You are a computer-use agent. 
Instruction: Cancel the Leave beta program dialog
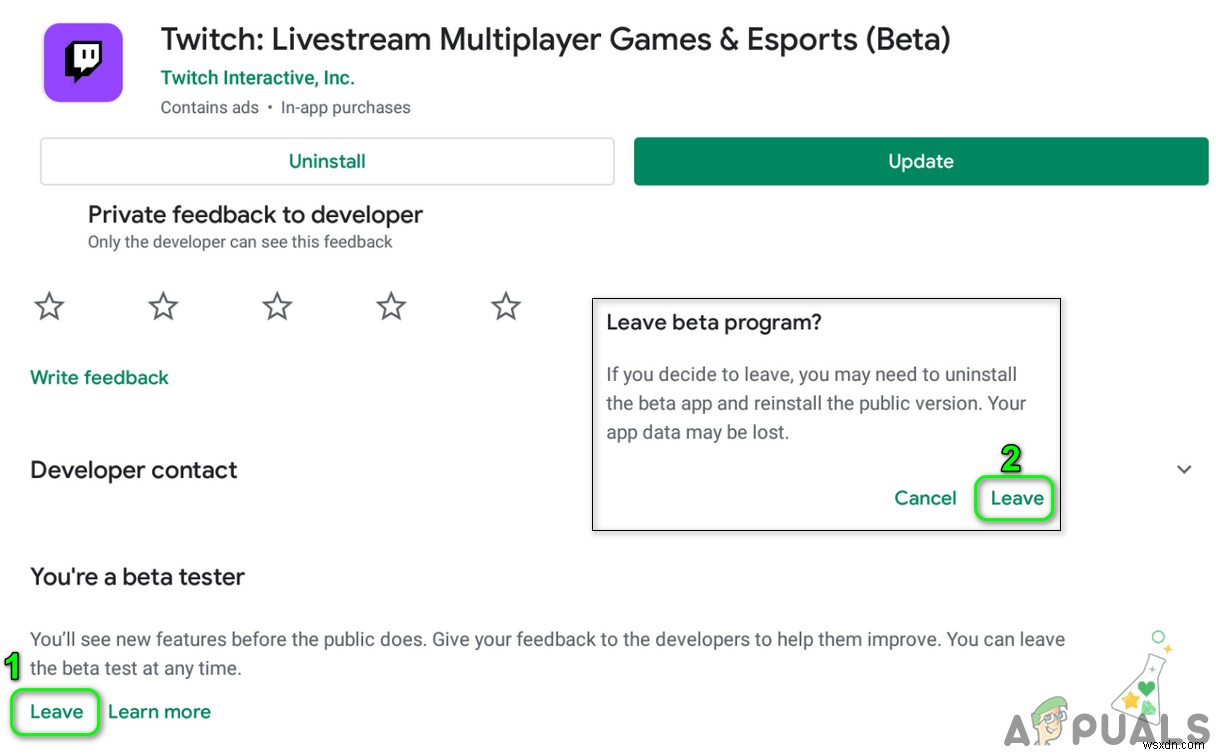pos(925,498)
